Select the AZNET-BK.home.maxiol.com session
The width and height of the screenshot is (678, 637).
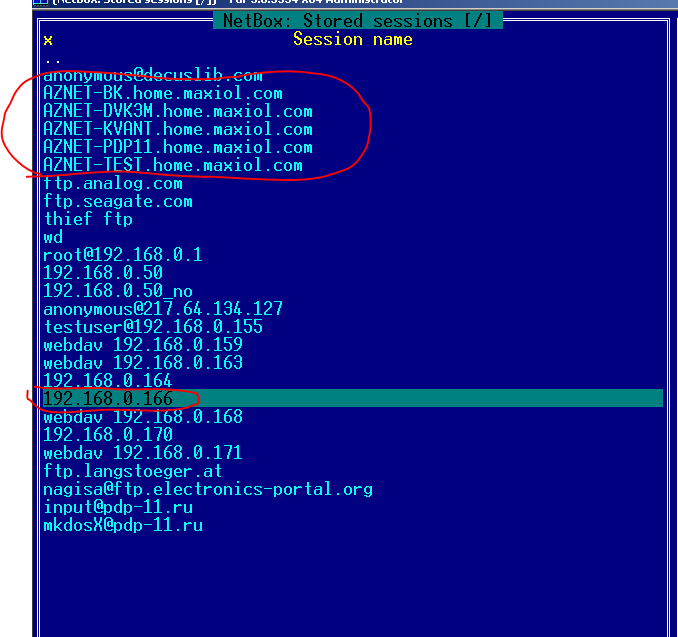click(162, 93)
